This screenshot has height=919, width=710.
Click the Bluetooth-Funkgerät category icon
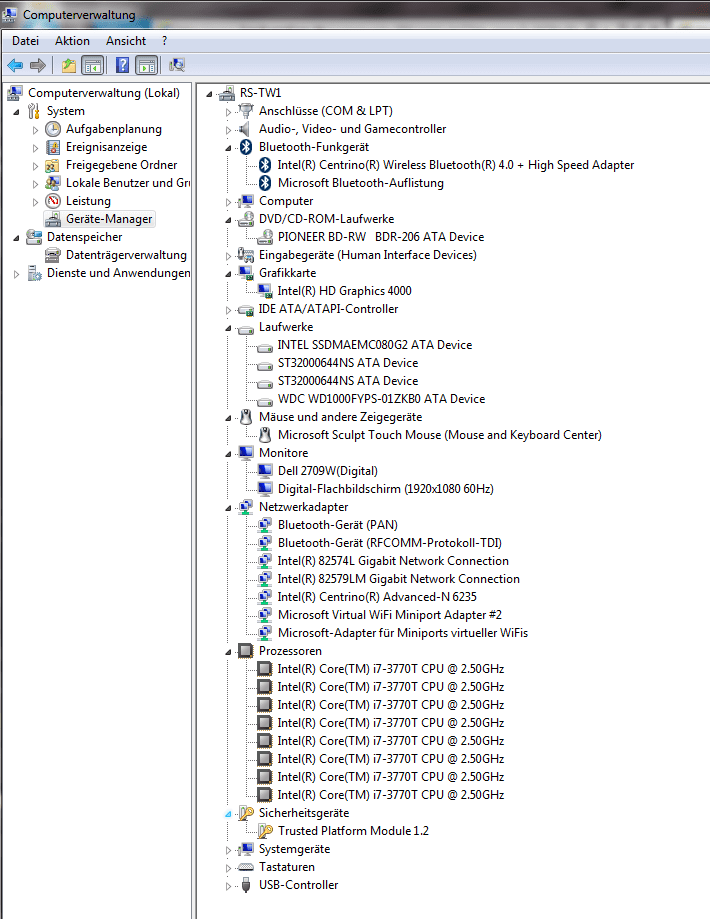coord(246,147)
